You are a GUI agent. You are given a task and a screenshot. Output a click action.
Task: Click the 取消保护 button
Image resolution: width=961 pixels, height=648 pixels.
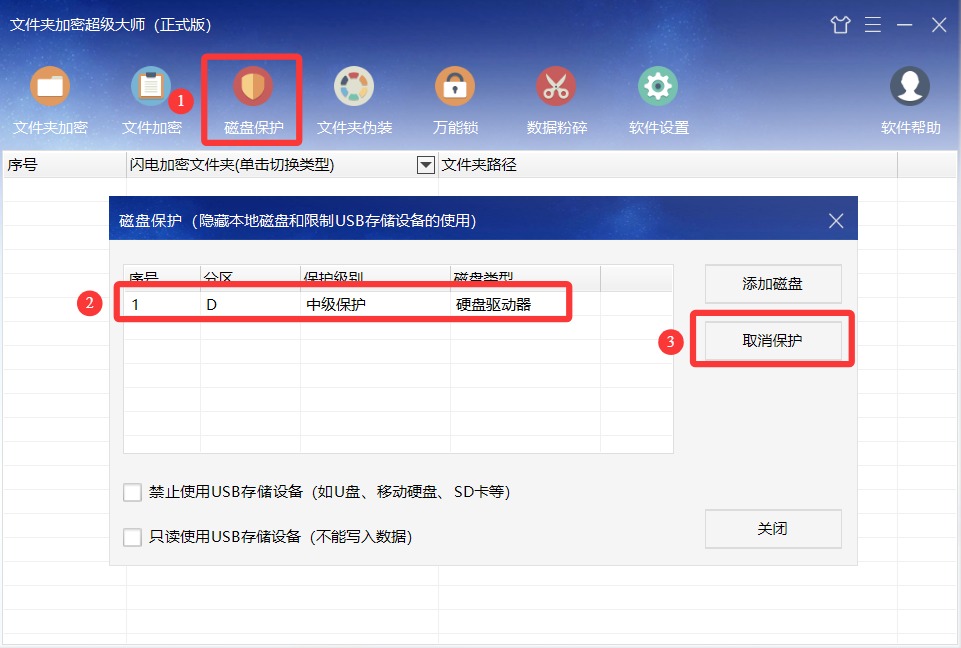coord(773,340)
